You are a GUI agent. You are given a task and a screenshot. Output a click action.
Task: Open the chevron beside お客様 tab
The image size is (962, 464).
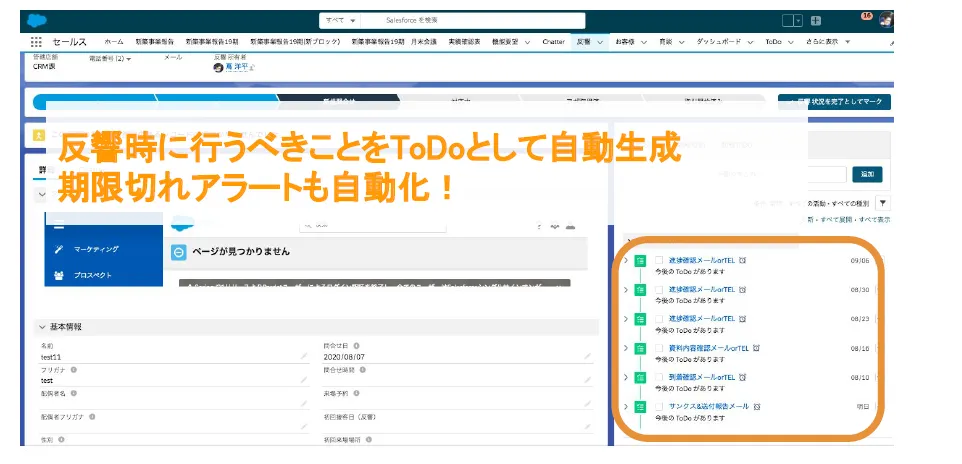644,42
